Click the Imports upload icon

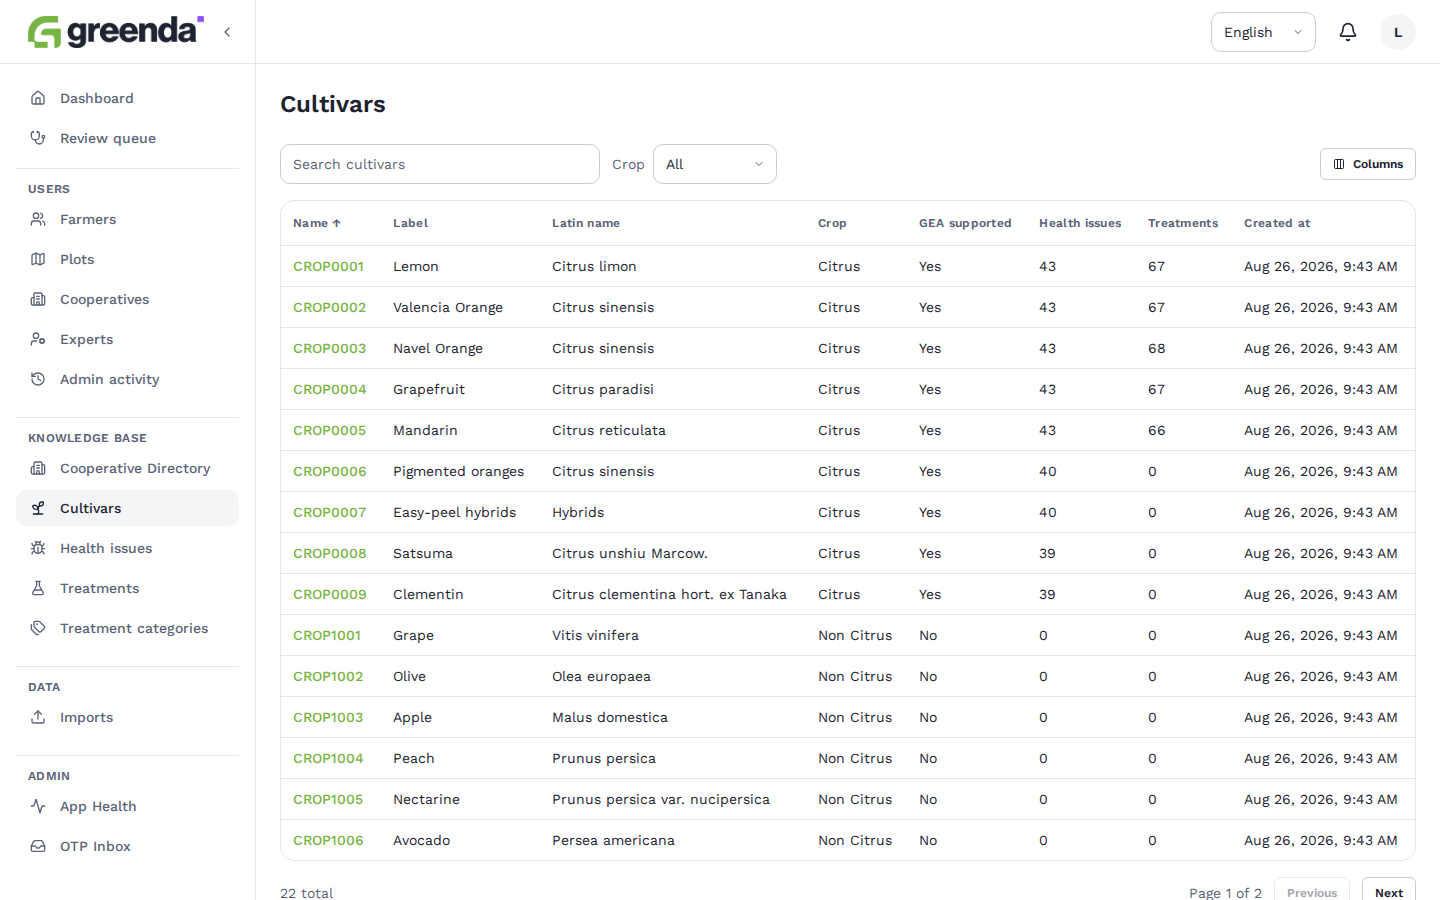[38, 717]
